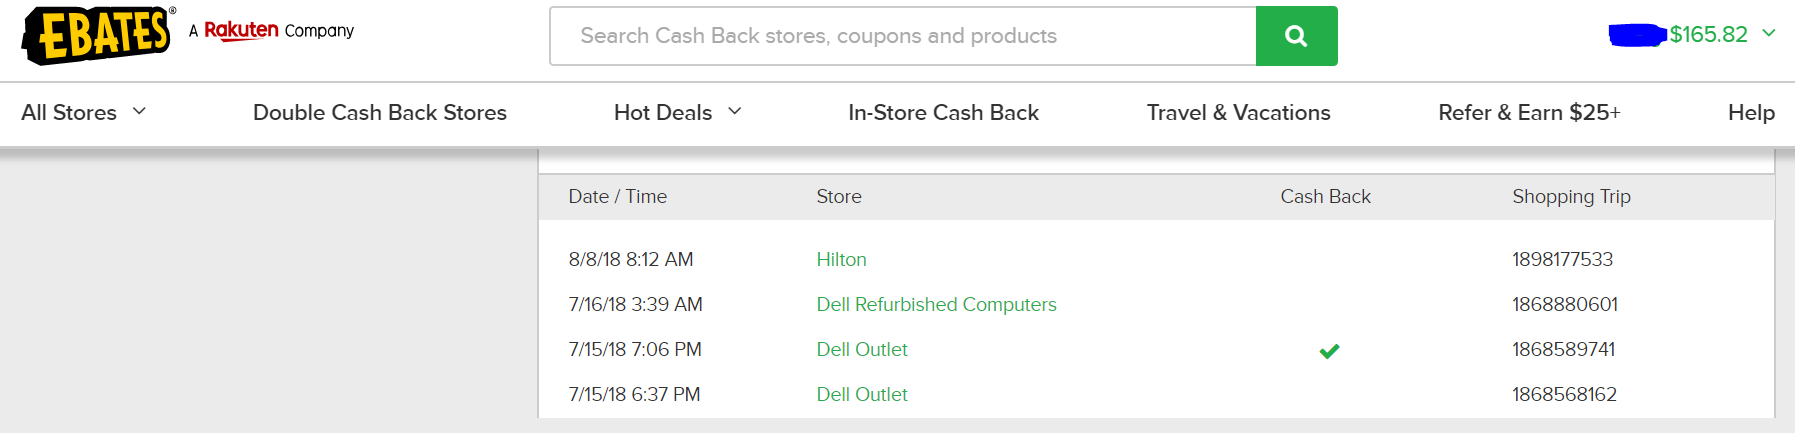Open Double Cash Back Stores
This screenshot has height=433, width=1795.
380,112
